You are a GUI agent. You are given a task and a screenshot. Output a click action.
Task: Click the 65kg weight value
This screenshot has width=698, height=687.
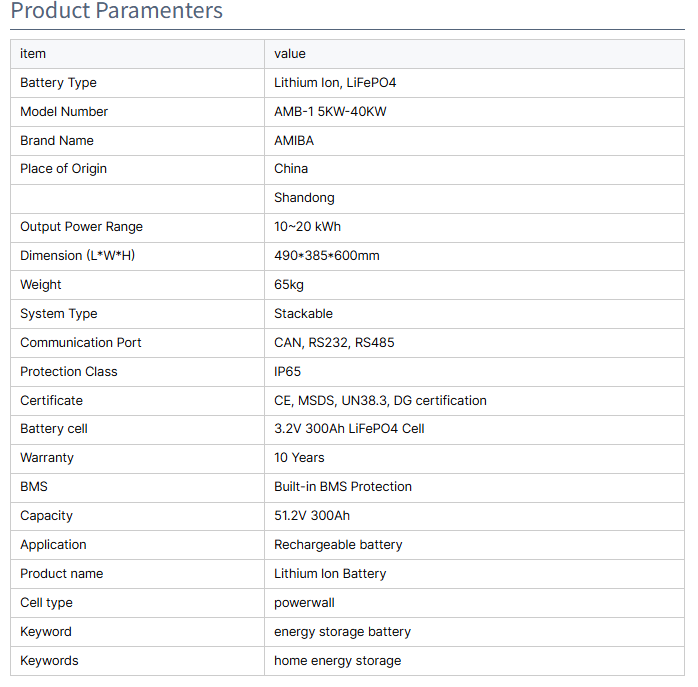289,285
